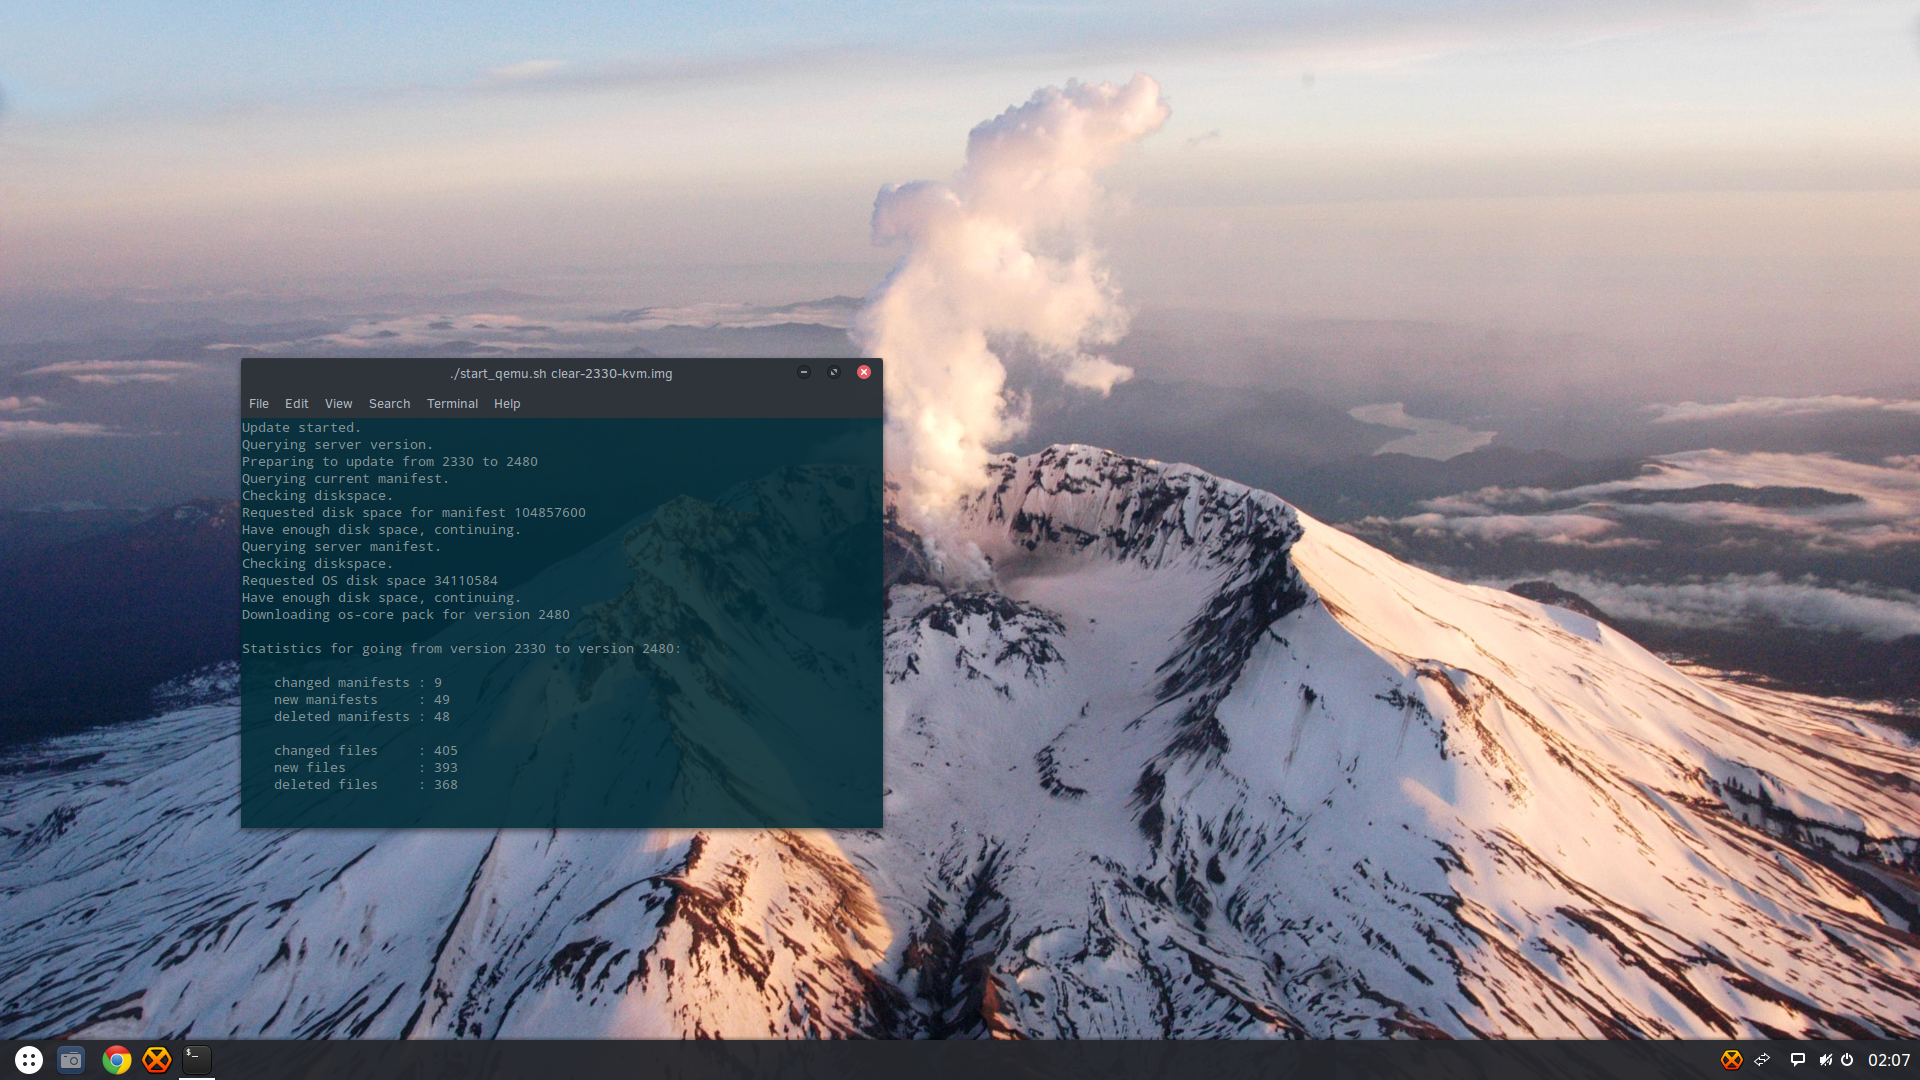Click the 'Querying current manifest.' line

(x=345, y=479)
